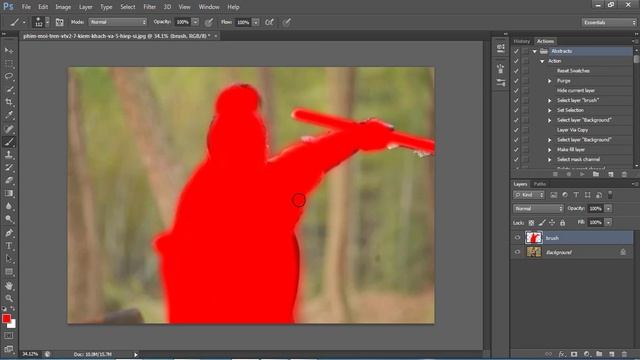The height and width of the screenshot is (360, 640).
Task: Switch to the Paths tab
Action: click(540, 184)
